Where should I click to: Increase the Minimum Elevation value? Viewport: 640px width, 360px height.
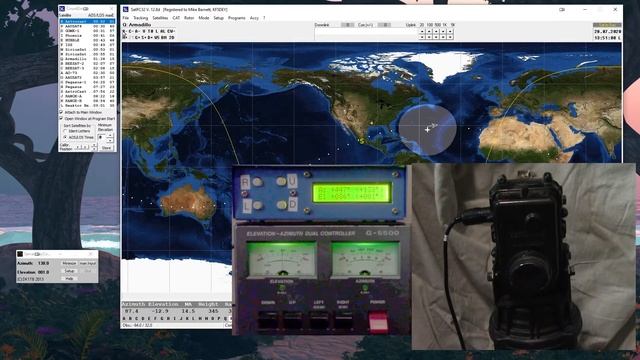(110, 135)
